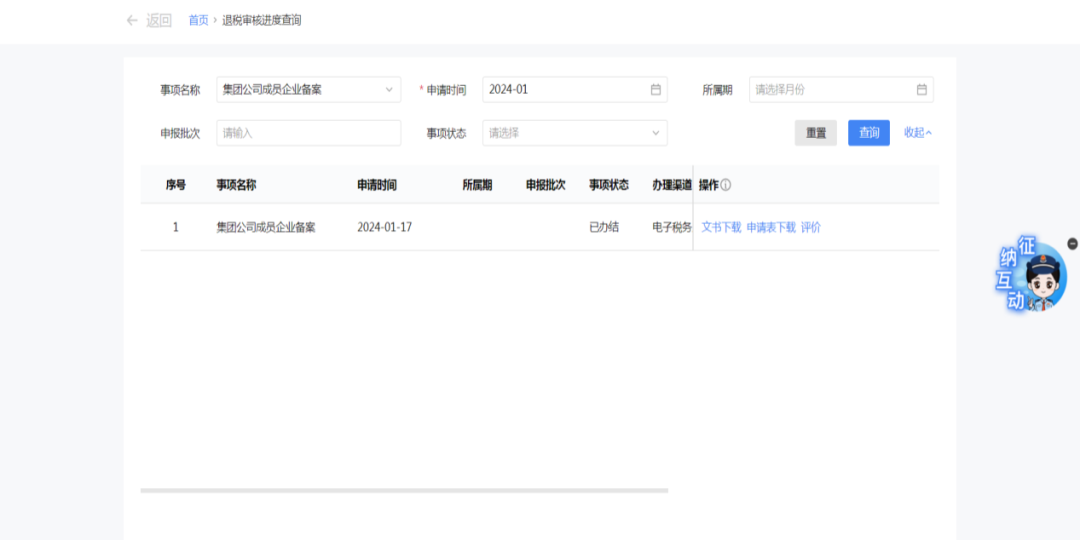Click the horizontal scrollbar under the table
This screenshot has height=540, width=1080.
(404, 491)
